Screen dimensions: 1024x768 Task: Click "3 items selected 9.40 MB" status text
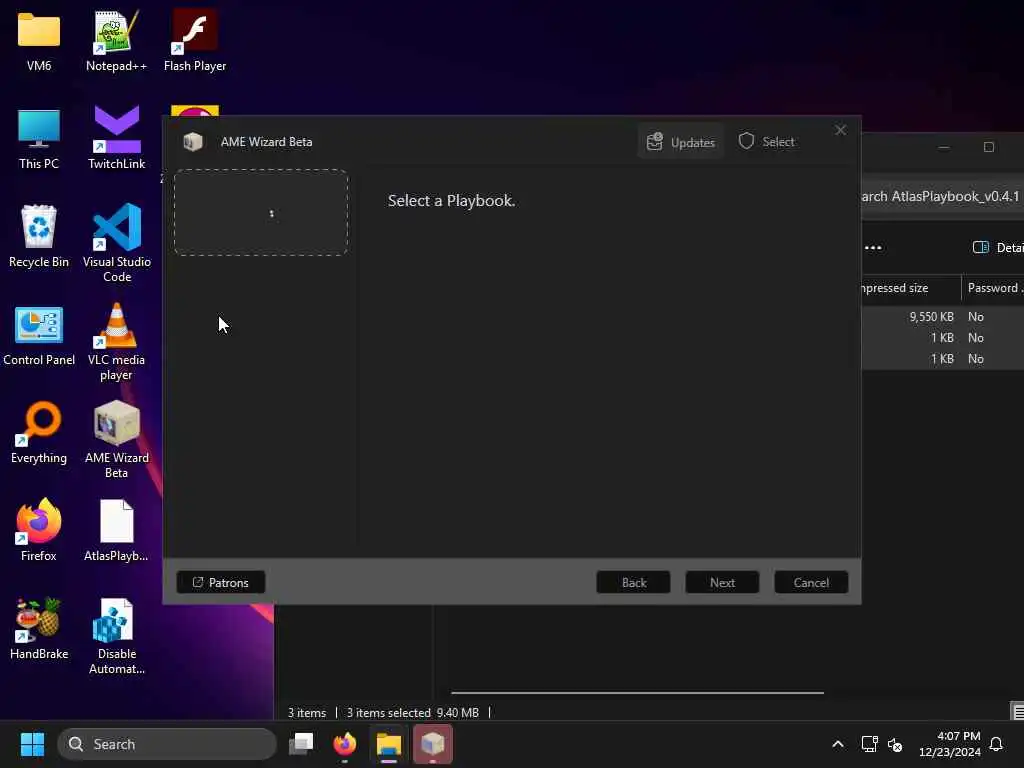point(413,712)
